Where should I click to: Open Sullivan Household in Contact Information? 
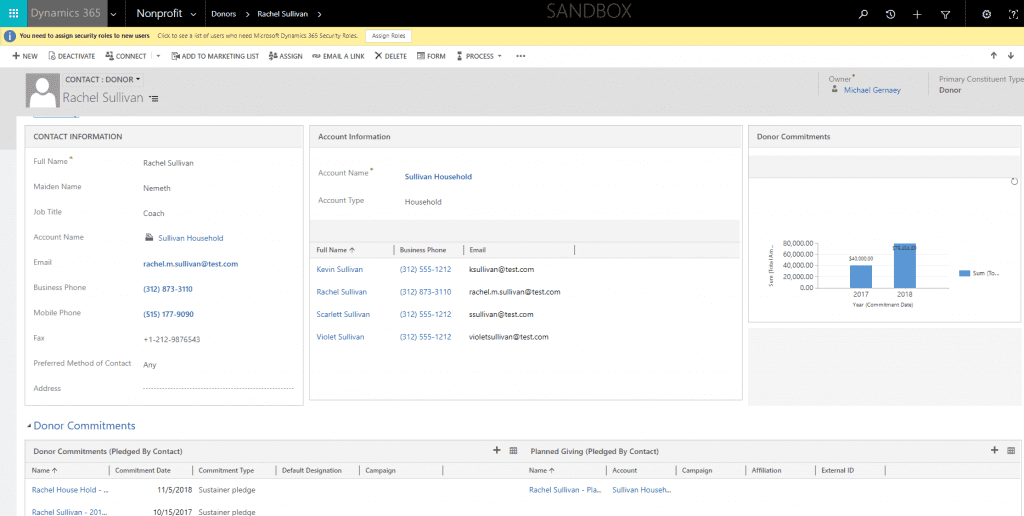191,238
